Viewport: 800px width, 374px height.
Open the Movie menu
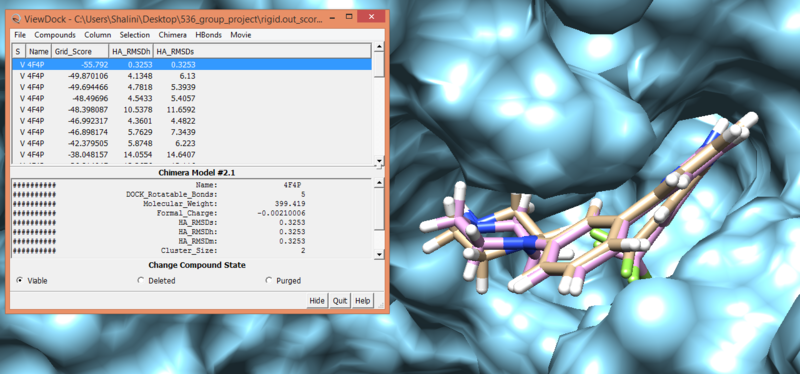(241, 35)
